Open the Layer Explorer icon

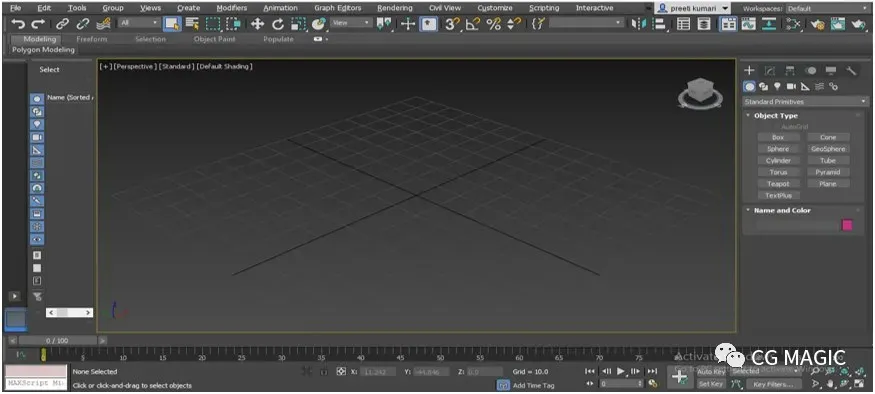coord(705,24)
